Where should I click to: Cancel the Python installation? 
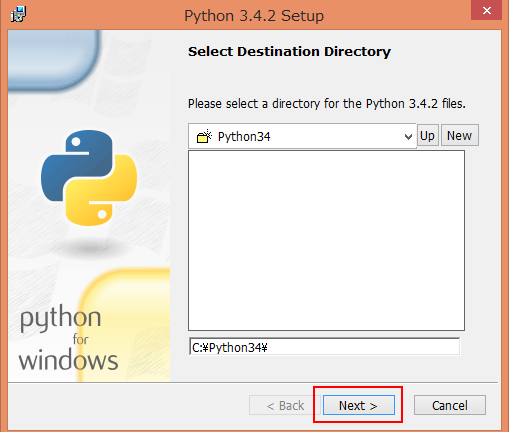pos(450,405)
